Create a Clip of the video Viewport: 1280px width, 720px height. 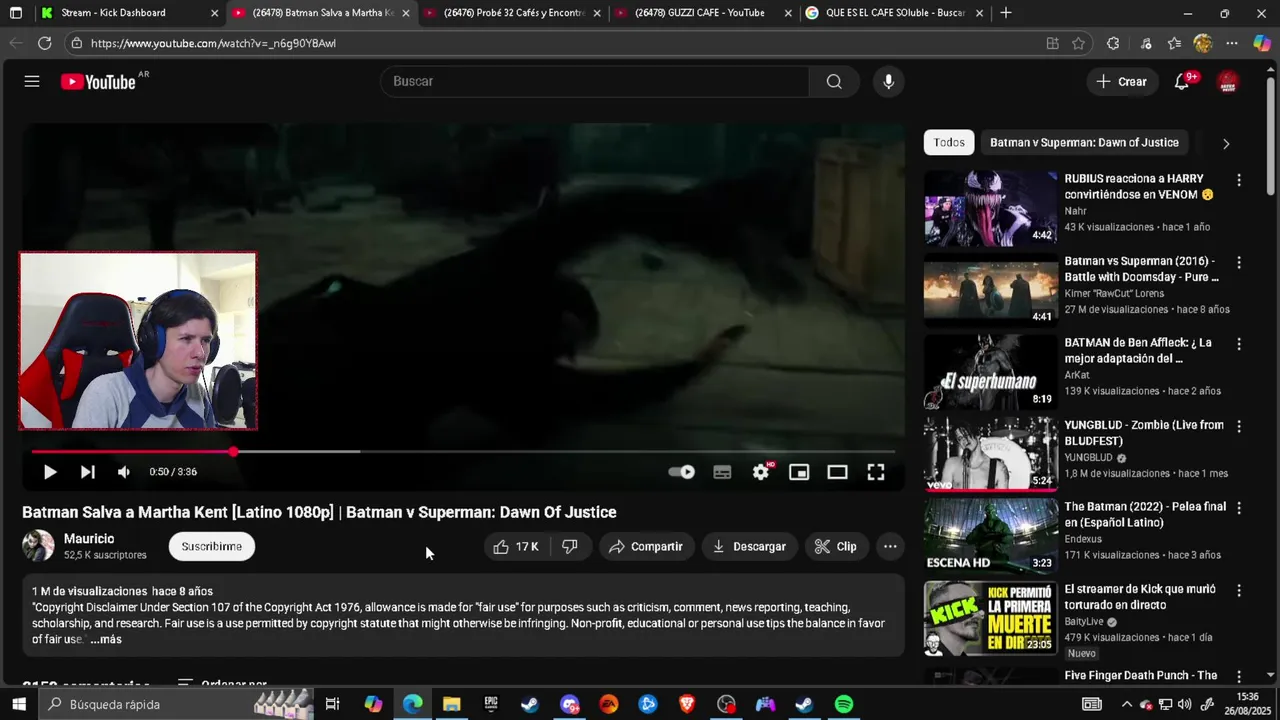coord(836,546)
